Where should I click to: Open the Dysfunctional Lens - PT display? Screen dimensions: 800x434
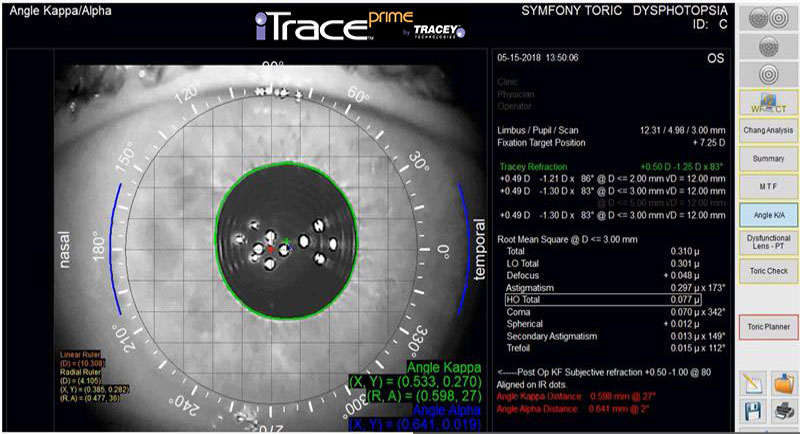(768, 242)
